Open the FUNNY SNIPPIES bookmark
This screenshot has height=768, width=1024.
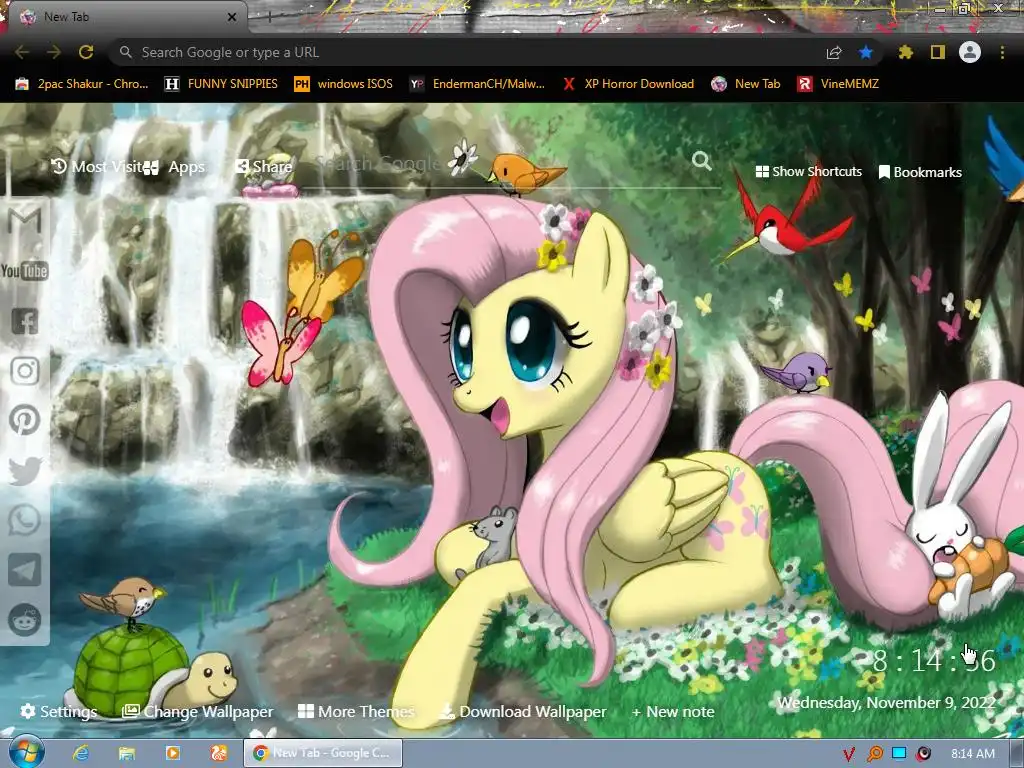tap(221, 84)
